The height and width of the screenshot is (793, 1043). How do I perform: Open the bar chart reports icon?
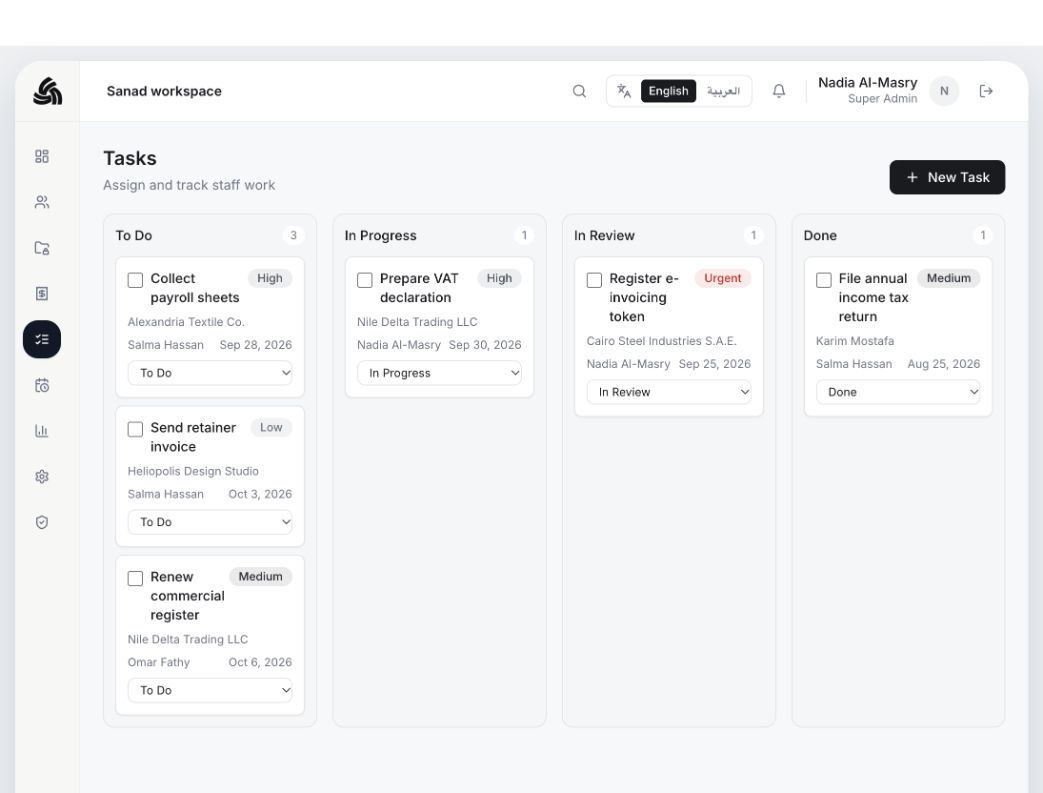pos(42,431)
